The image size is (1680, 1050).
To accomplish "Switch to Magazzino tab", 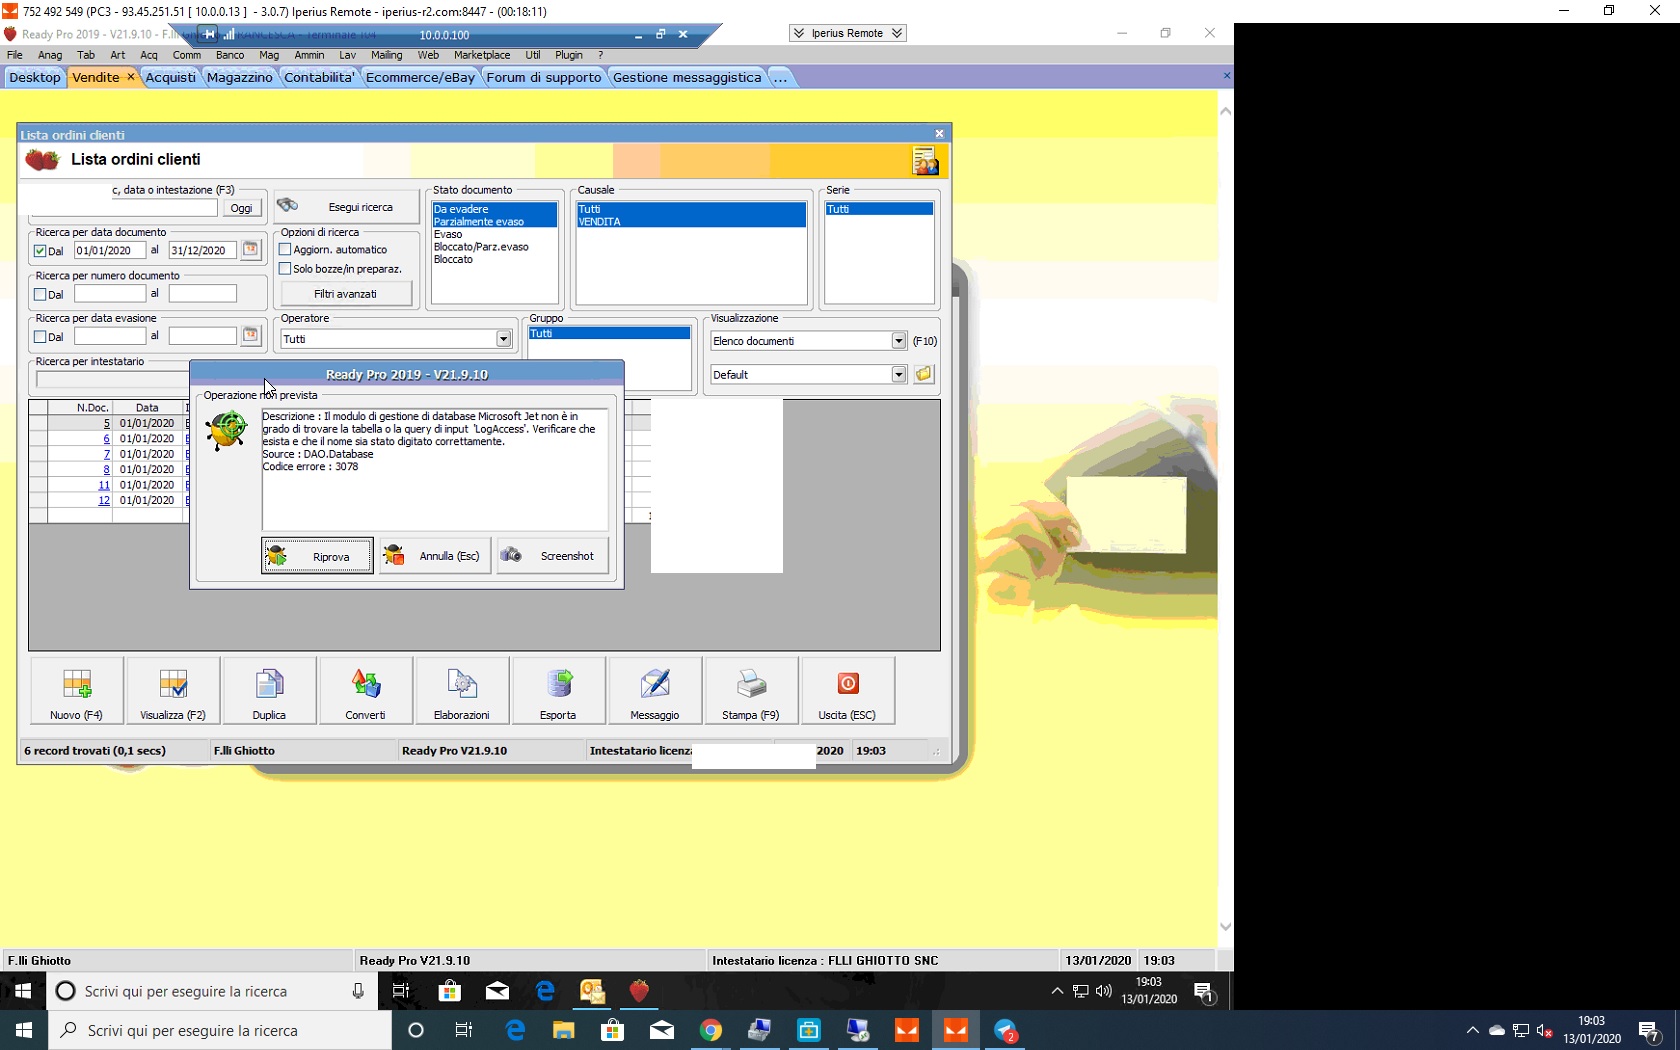I will pos(239,77).
